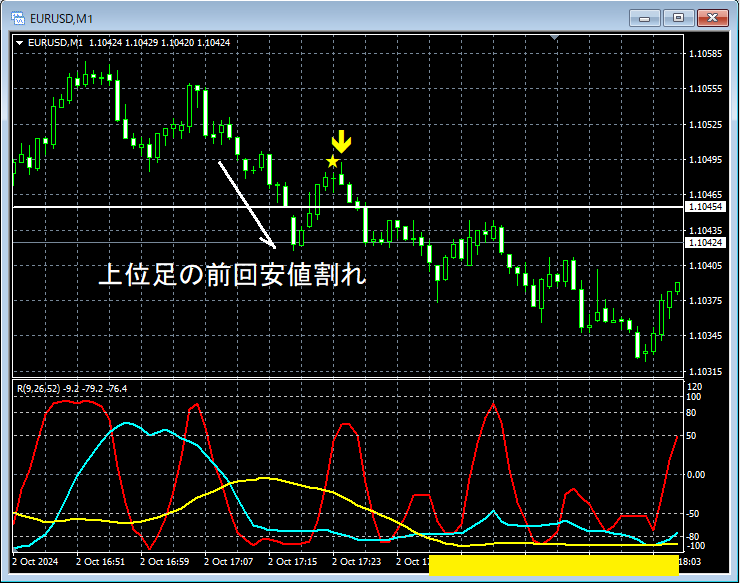Click the 2 Oct 17:15 time axis label

[293, 562]
